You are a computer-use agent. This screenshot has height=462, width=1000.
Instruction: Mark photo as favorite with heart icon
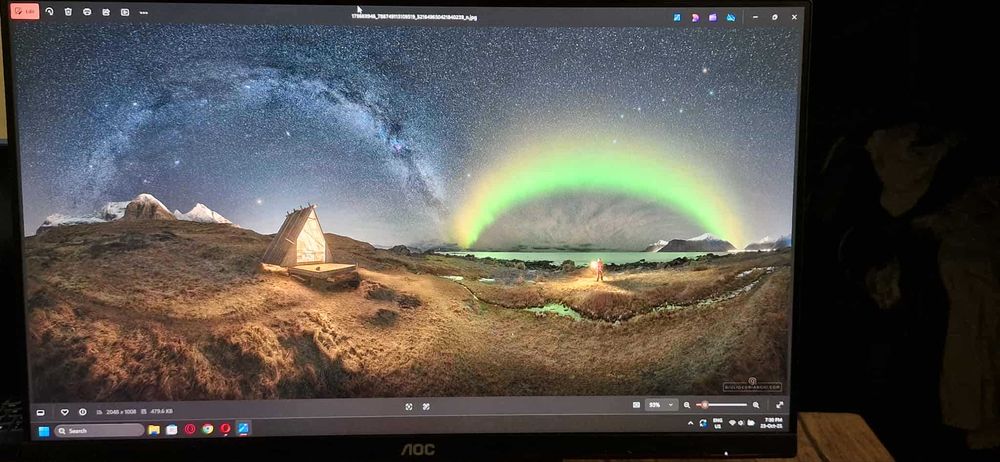click(64, 412)
